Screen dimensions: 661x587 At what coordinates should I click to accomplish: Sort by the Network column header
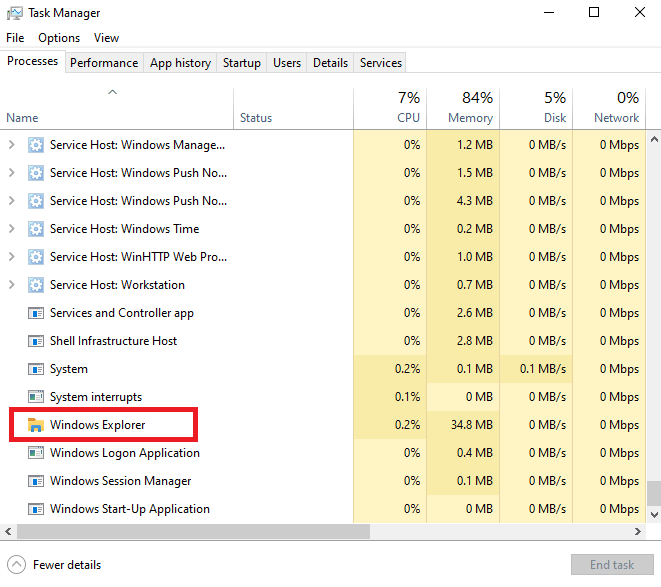coord(609,108)
